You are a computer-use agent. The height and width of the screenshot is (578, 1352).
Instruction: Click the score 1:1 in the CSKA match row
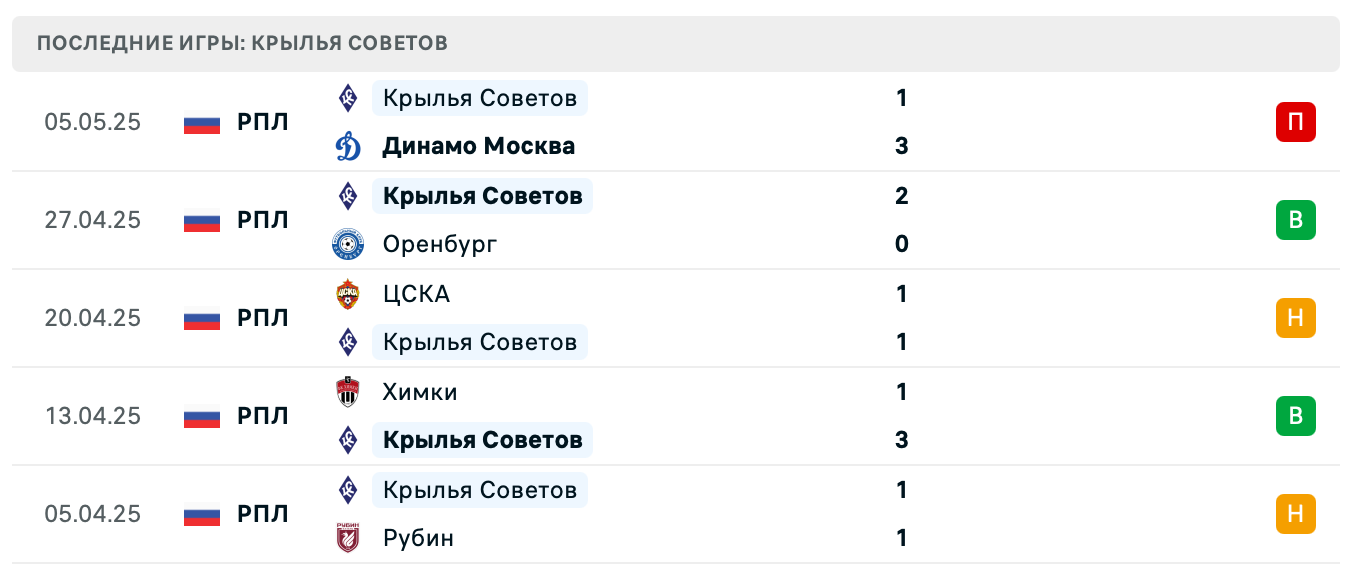tap(901, 318)
